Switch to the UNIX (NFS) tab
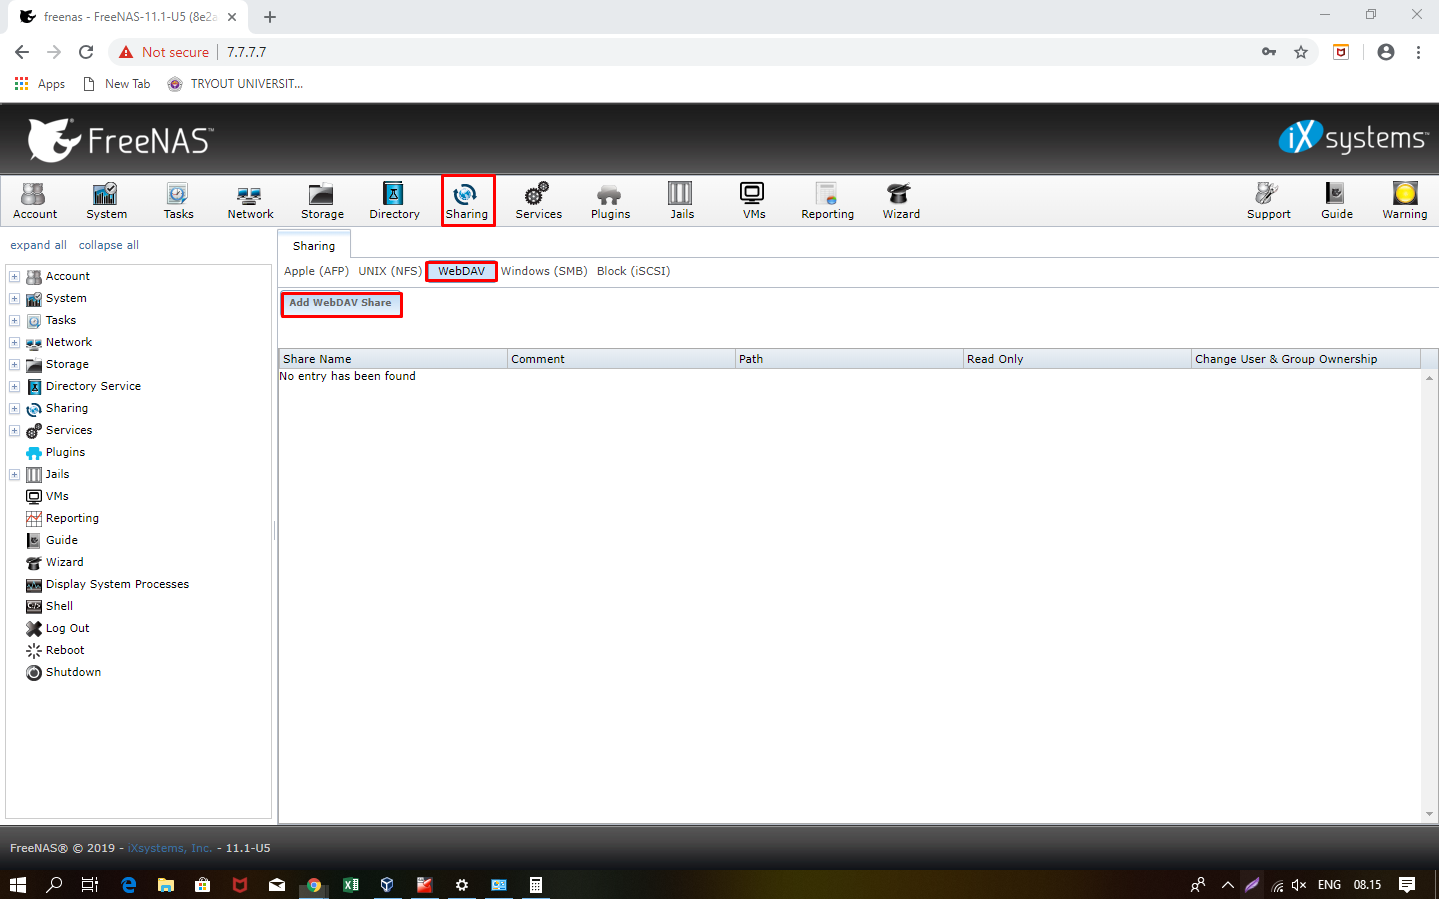1439x899 pixels. [x=390, y=271]
